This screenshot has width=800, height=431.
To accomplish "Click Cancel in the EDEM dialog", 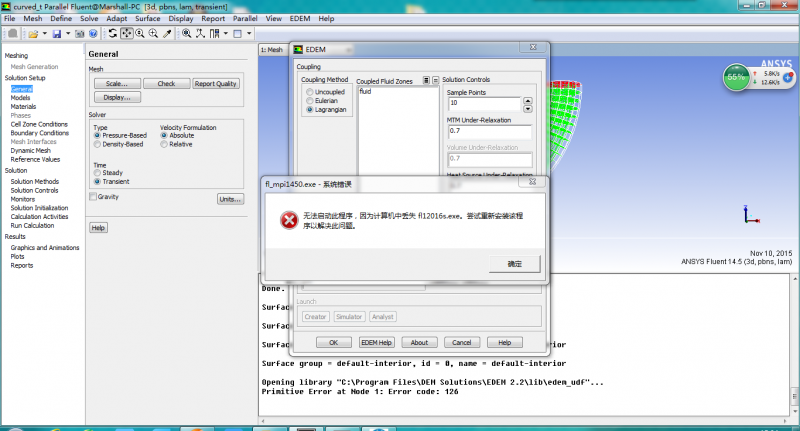I will 462,342.
